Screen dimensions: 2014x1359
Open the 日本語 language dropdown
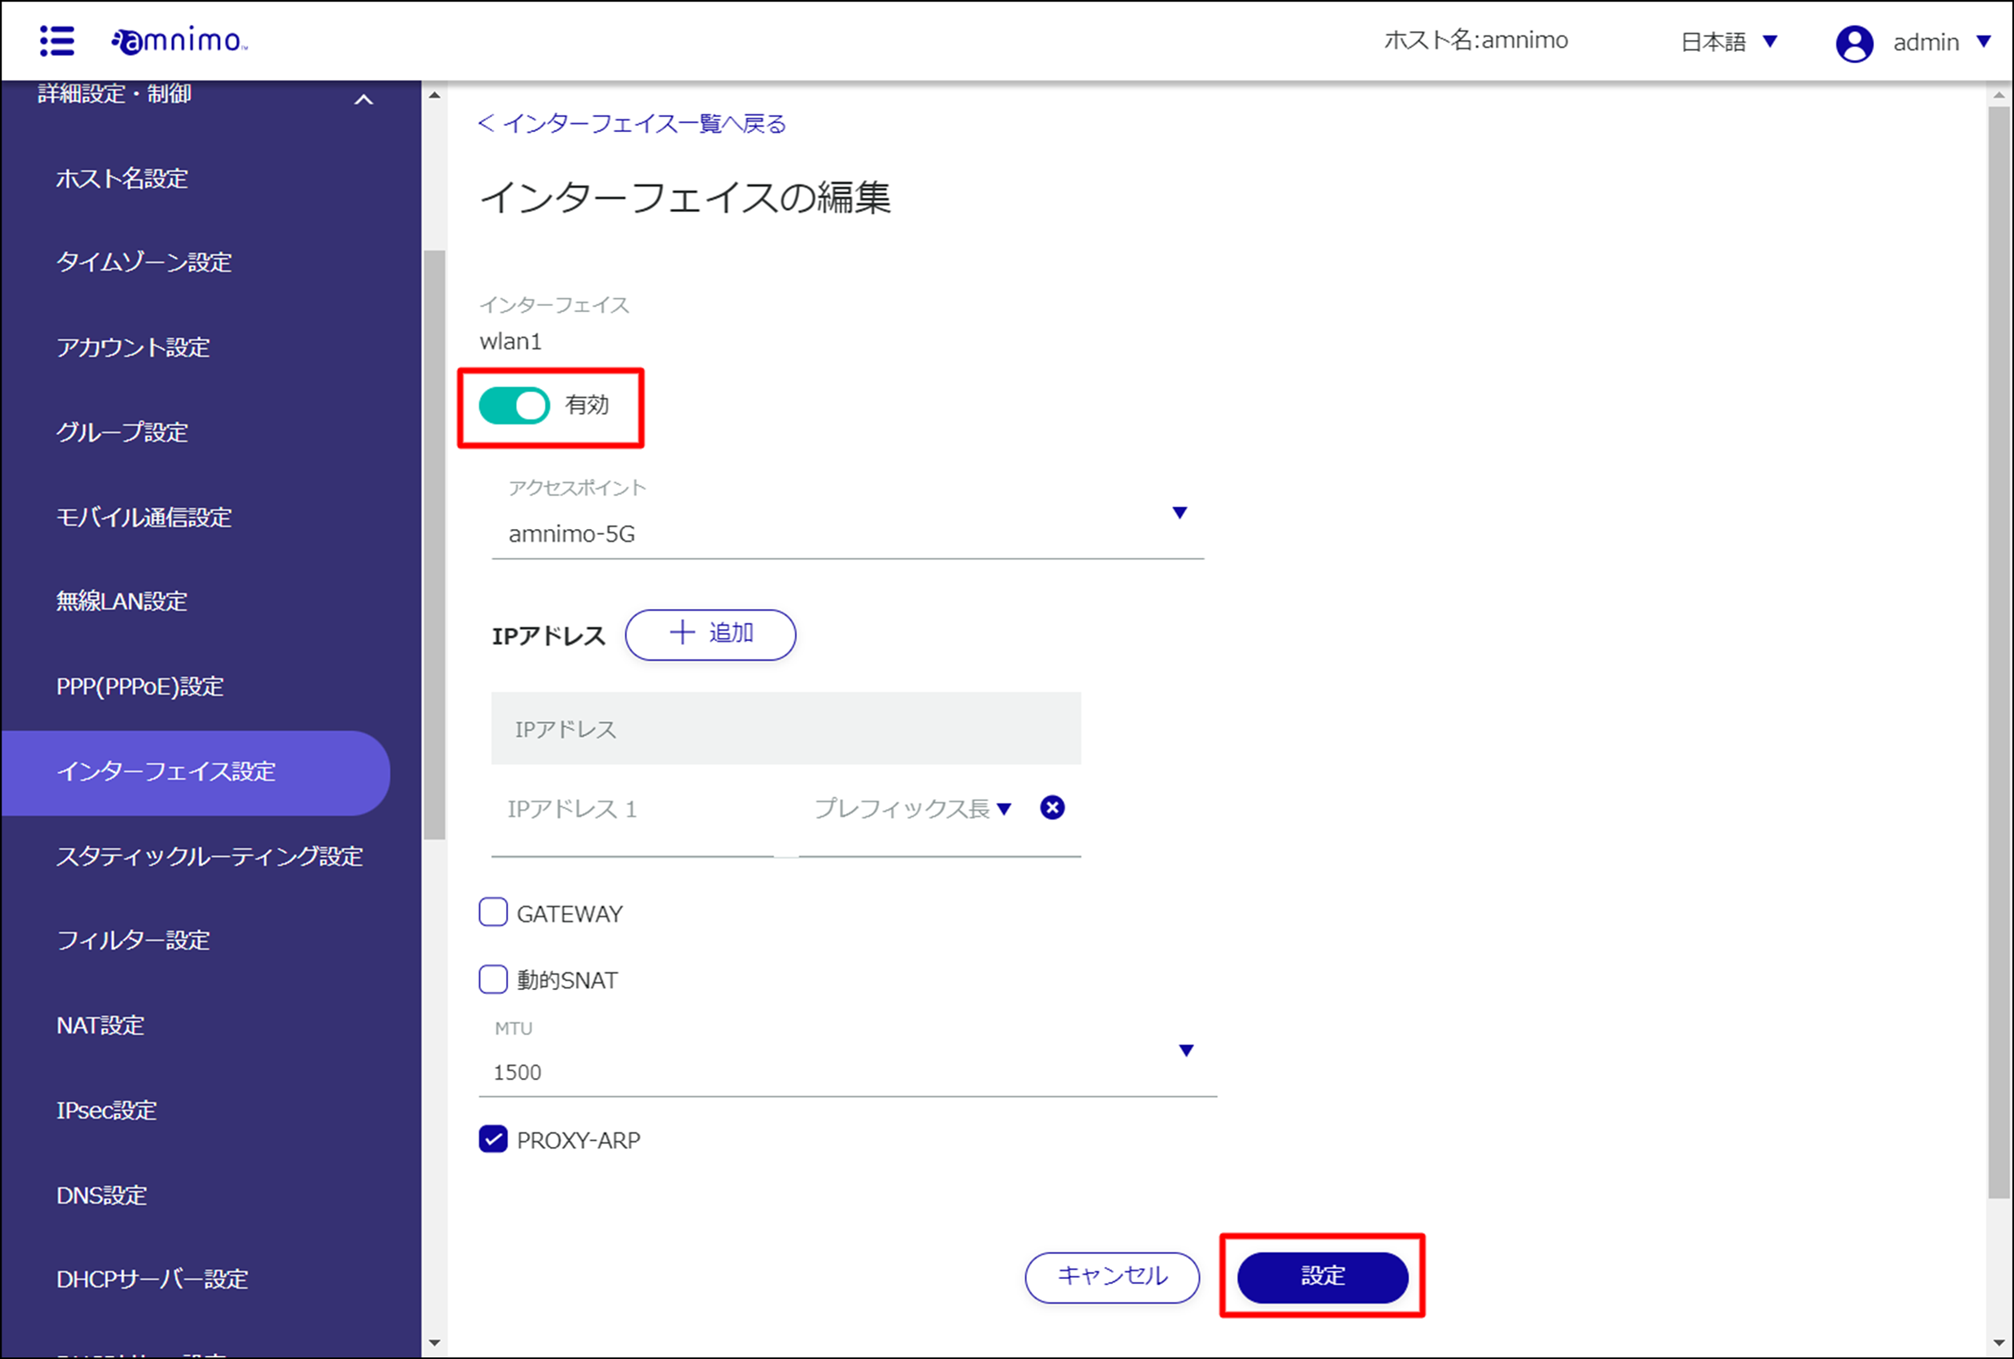coord(1729,41)
